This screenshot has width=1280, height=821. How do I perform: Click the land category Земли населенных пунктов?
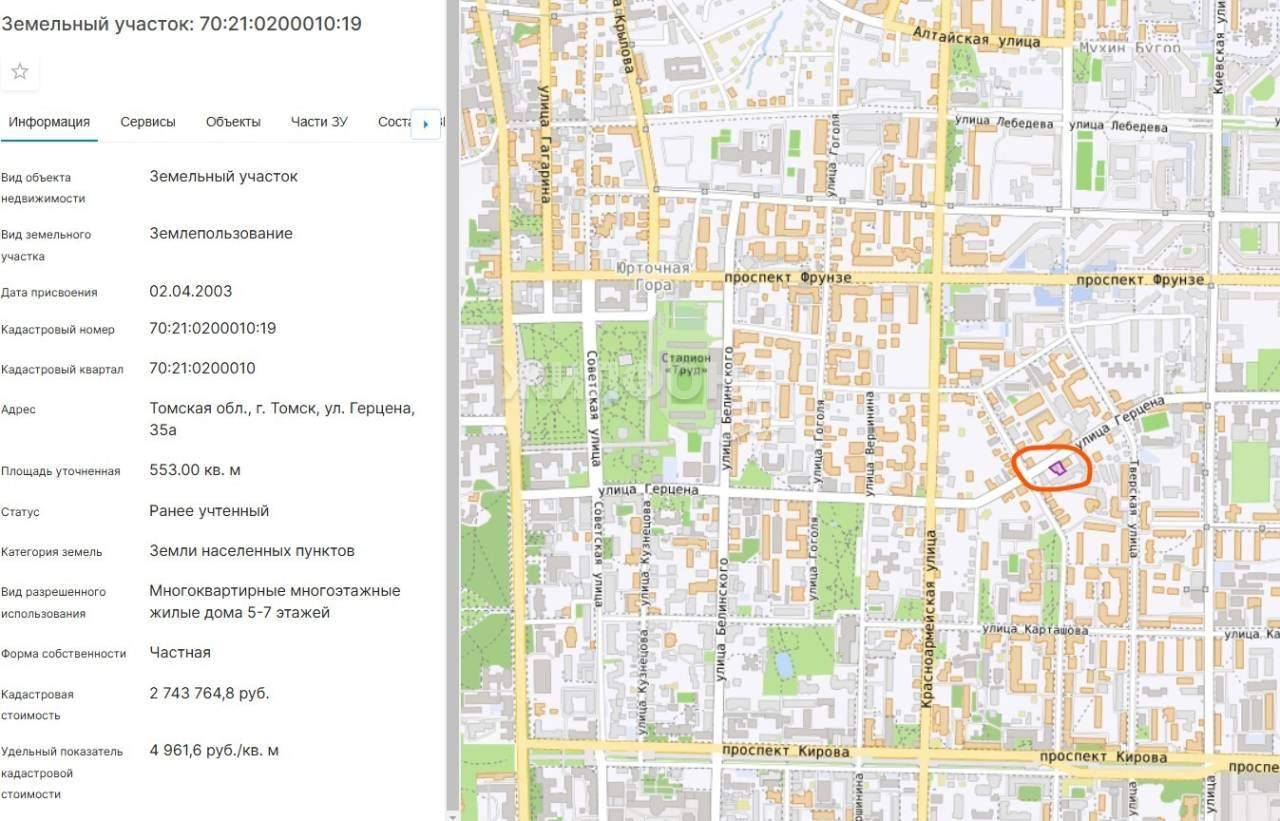(x=252, y=550)
